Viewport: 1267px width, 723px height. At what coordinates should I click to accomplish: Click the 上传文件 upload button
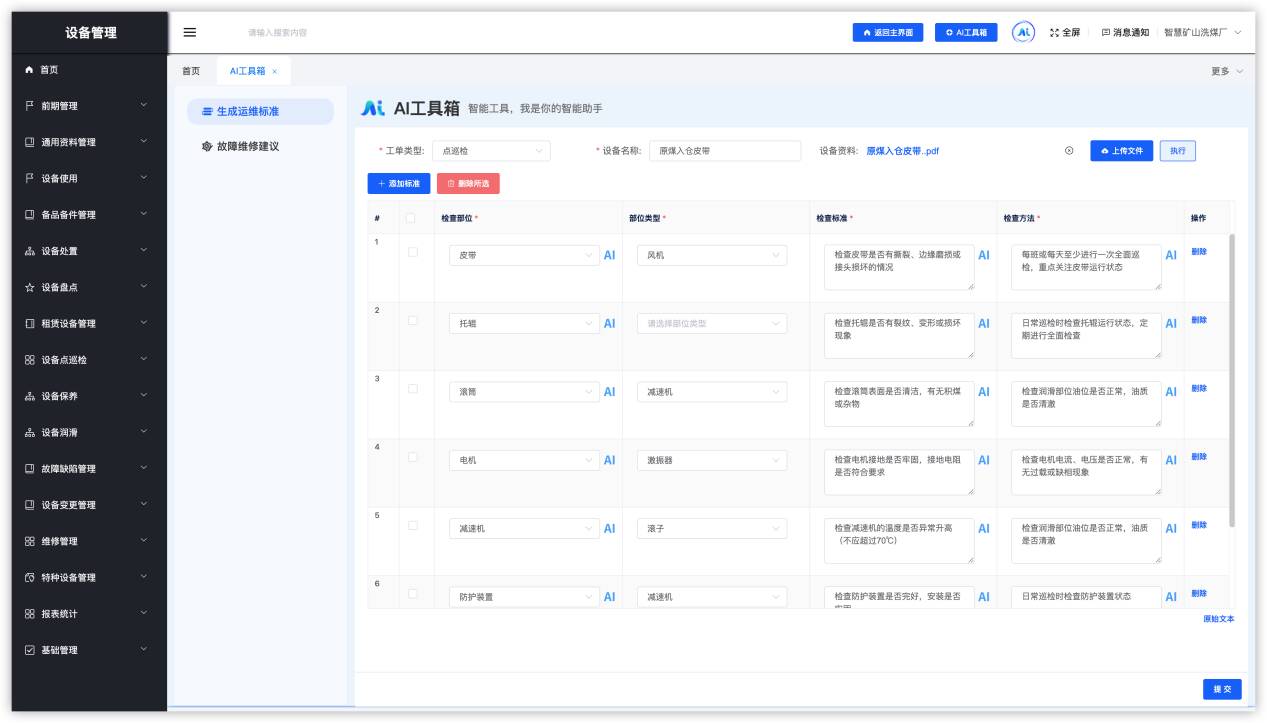point(1122,151)
